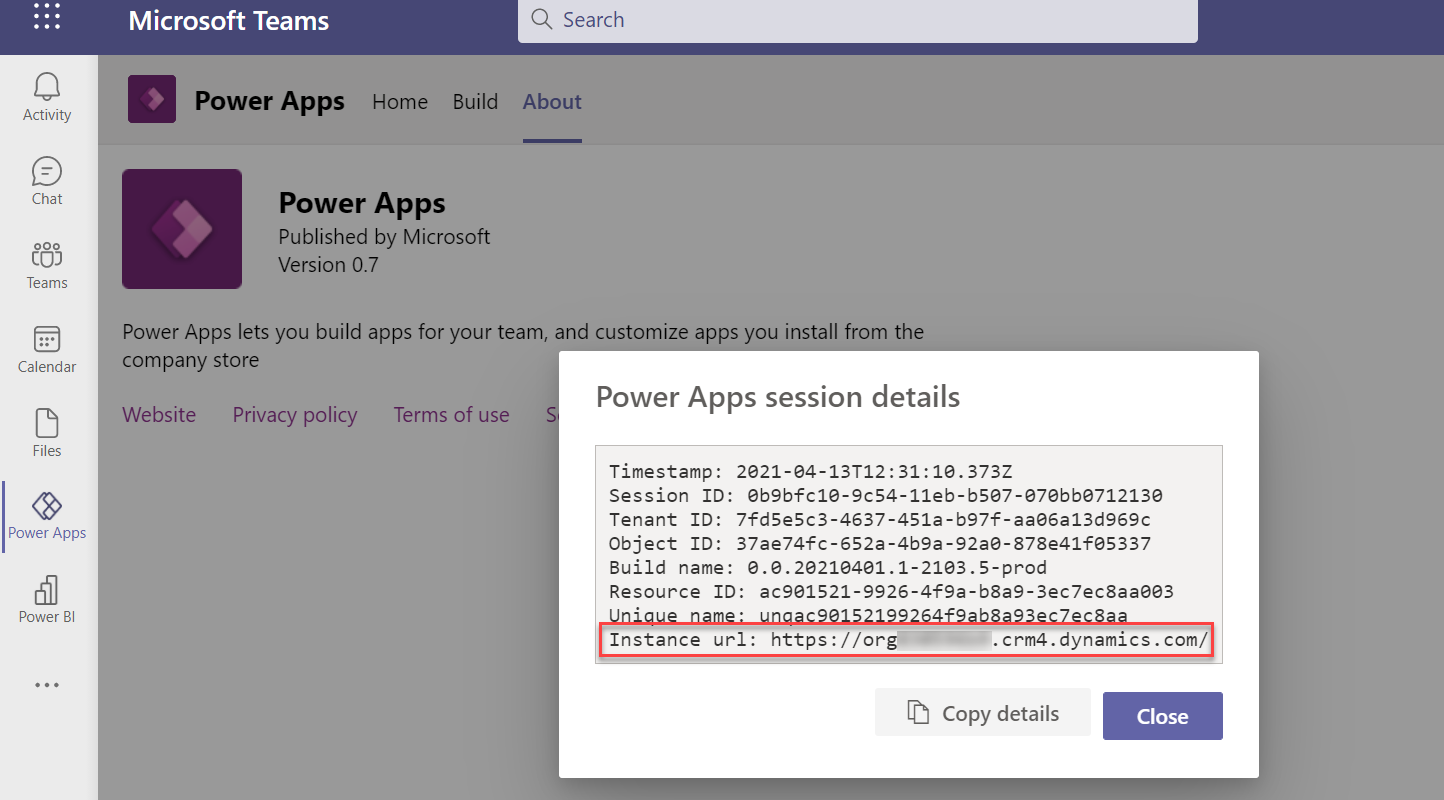The width and height of the screenshot is (1444, 800).
Task: Click the Object ID line
Action: (880, 544)
